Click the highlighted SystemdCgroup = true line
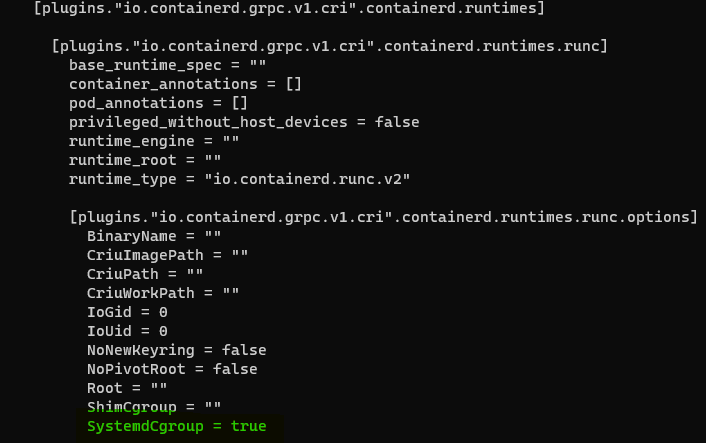The image size is (706, 443). [x=177, y=426]
